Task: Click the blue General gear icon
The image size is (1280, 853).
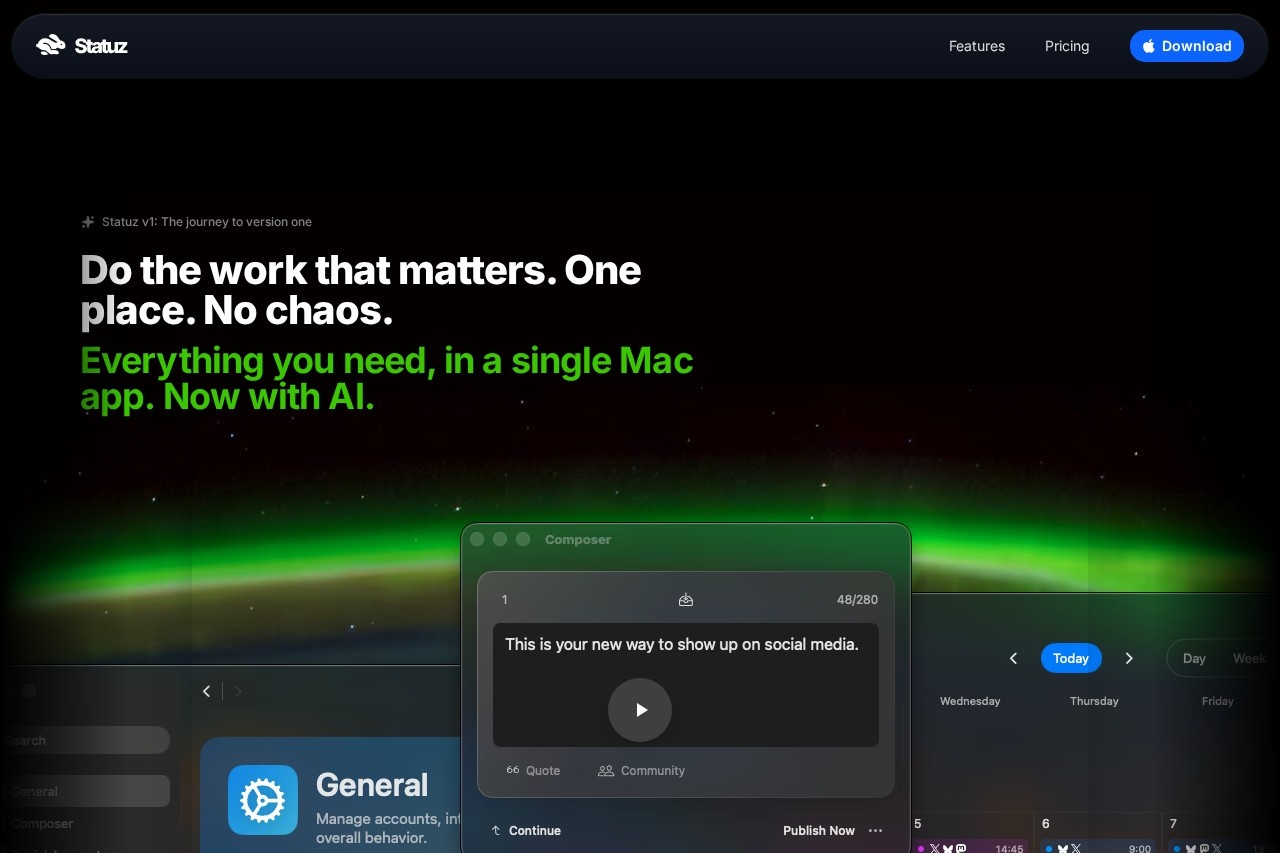Action: [x=263, y=800]
